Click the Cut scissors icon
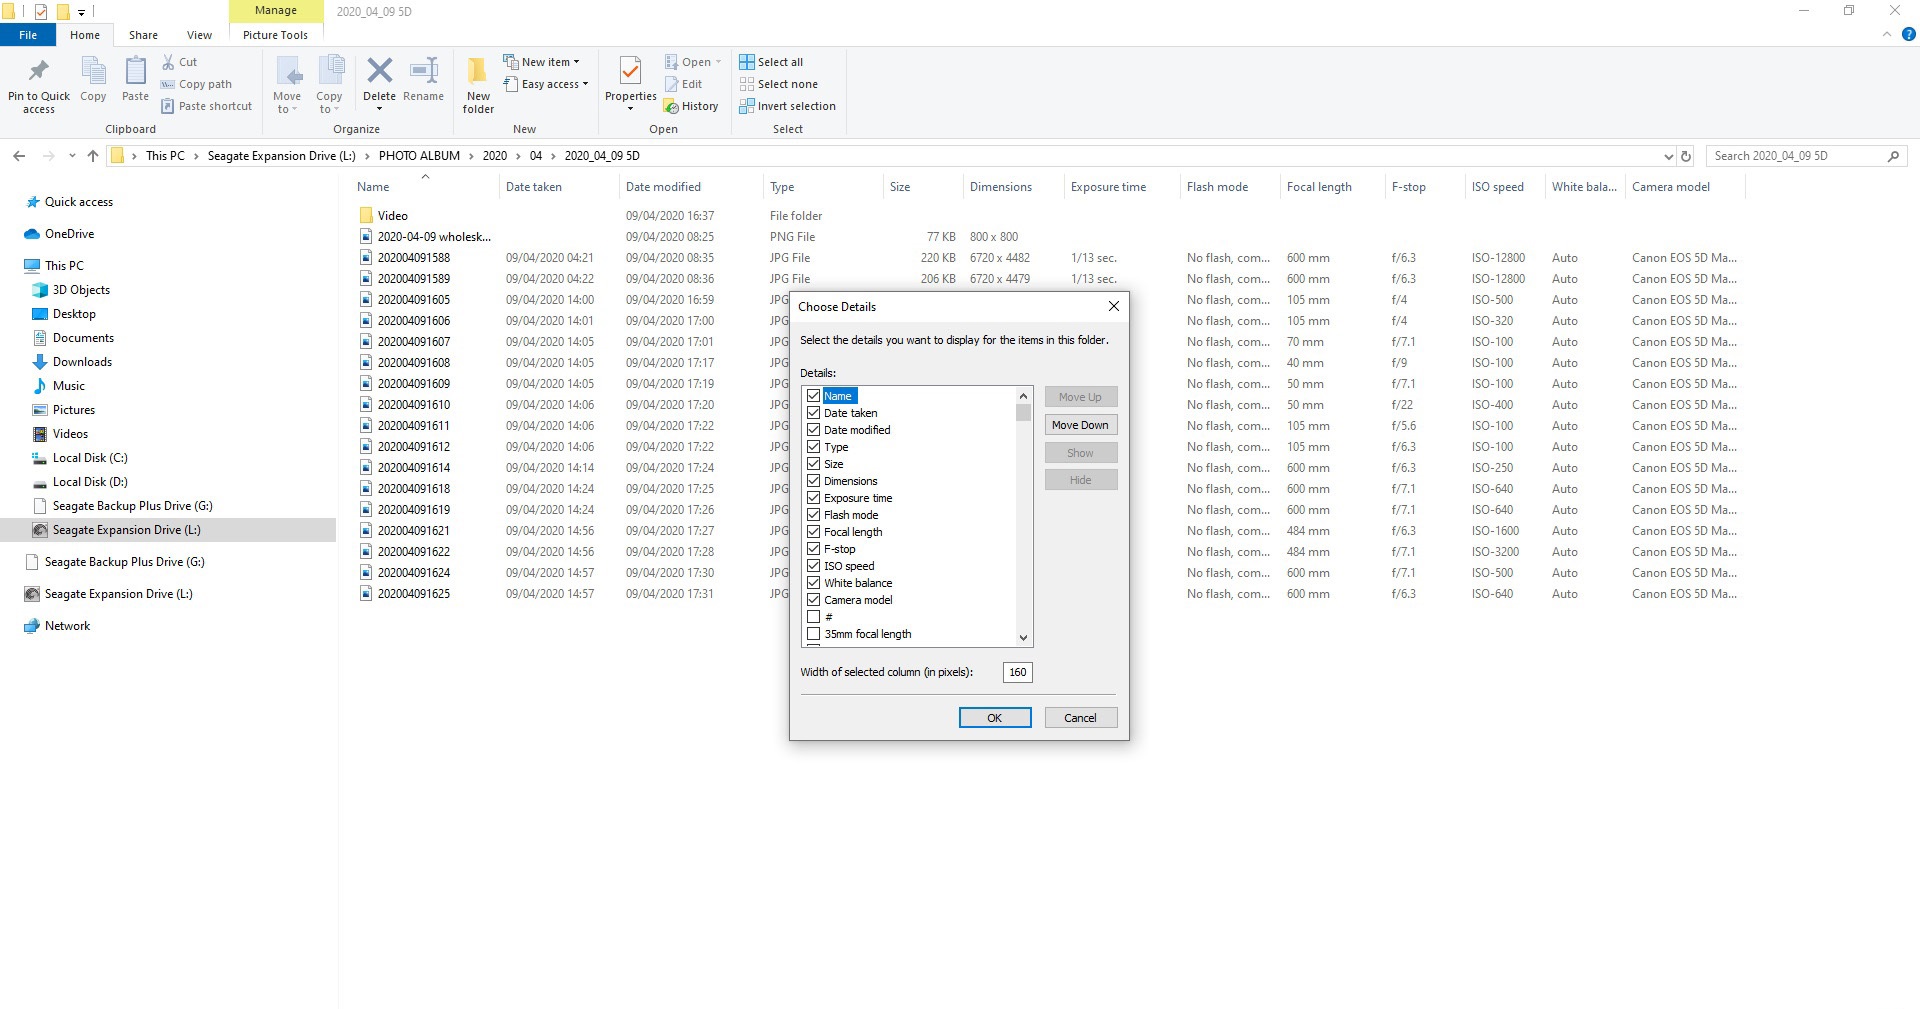This screenshot has height=1009, width=1920. coord(168,62)
